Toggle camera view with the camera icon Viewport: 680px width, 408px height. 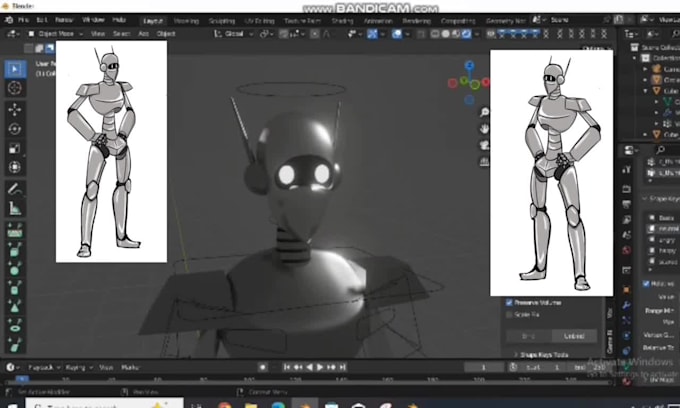click(484, 145)
